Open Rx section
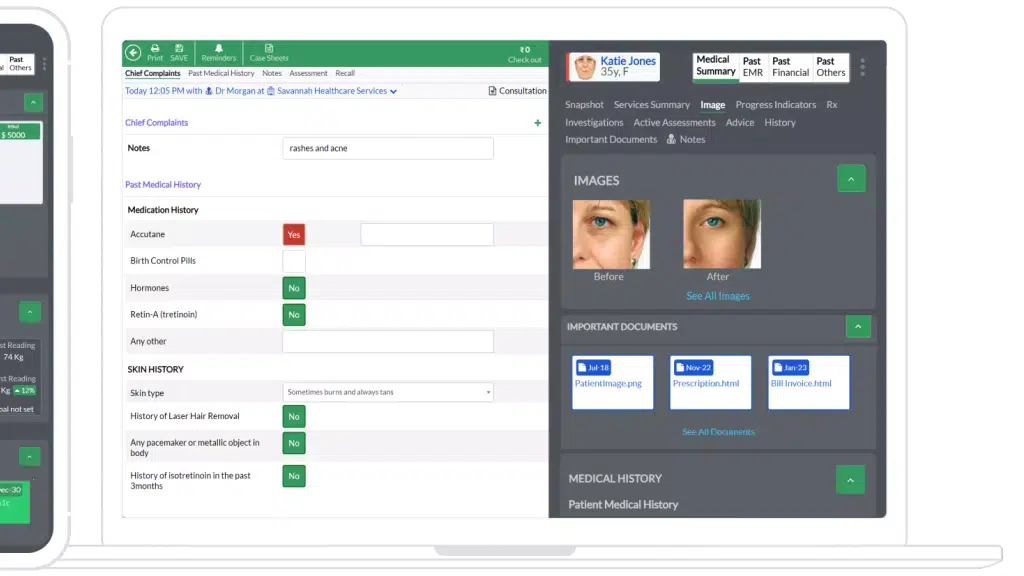This screenshot has height=576, width=1024. coord(831,104)
